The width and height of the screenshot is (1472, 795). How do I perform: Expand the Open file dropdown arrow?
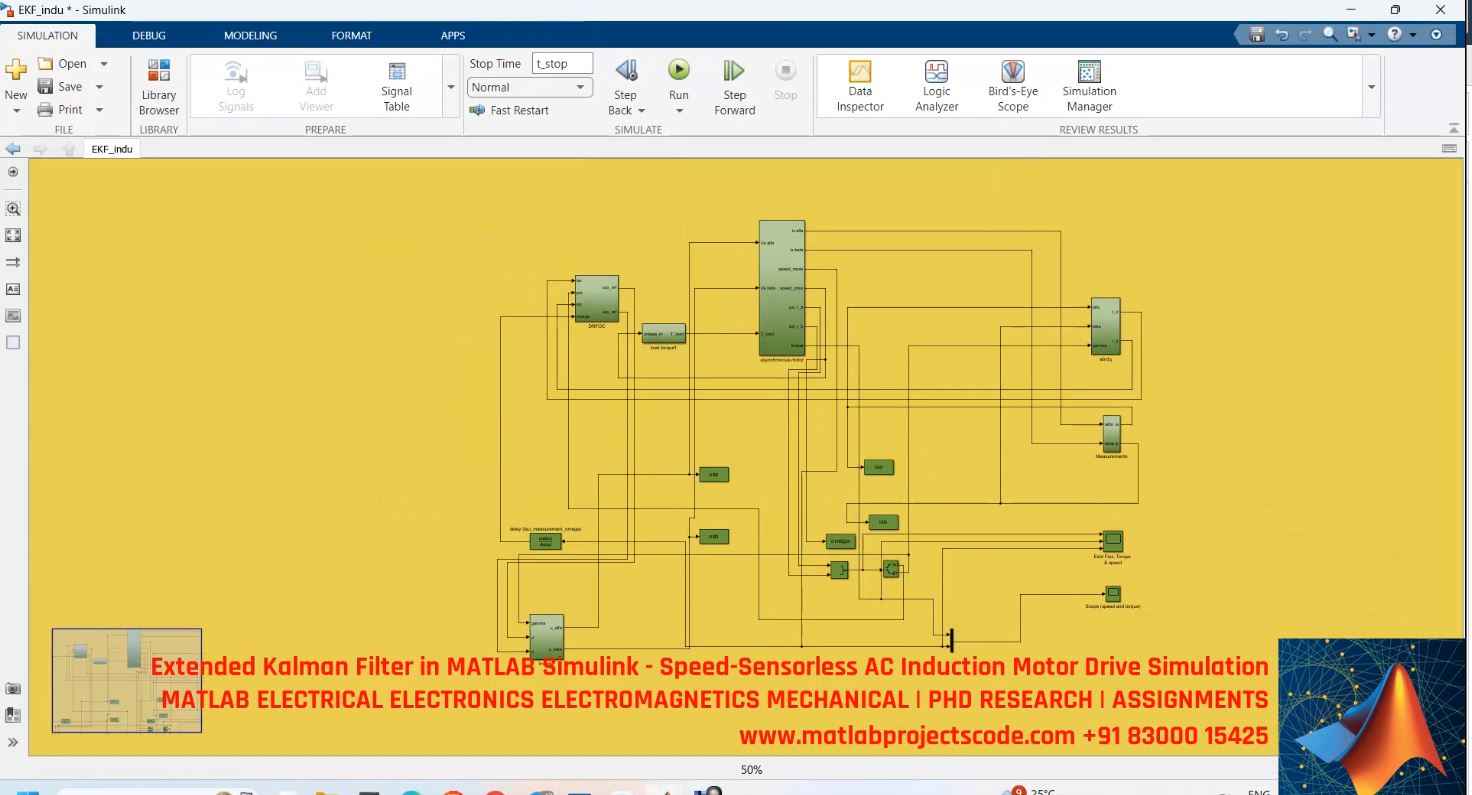pyautogui.click(x=103, y=62)
